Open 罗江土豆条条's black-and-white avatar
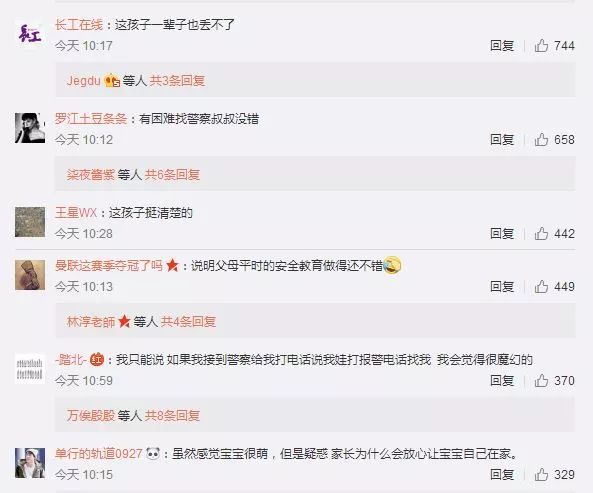Viewport: 593px width, 493px height. [x=30, y=128]
